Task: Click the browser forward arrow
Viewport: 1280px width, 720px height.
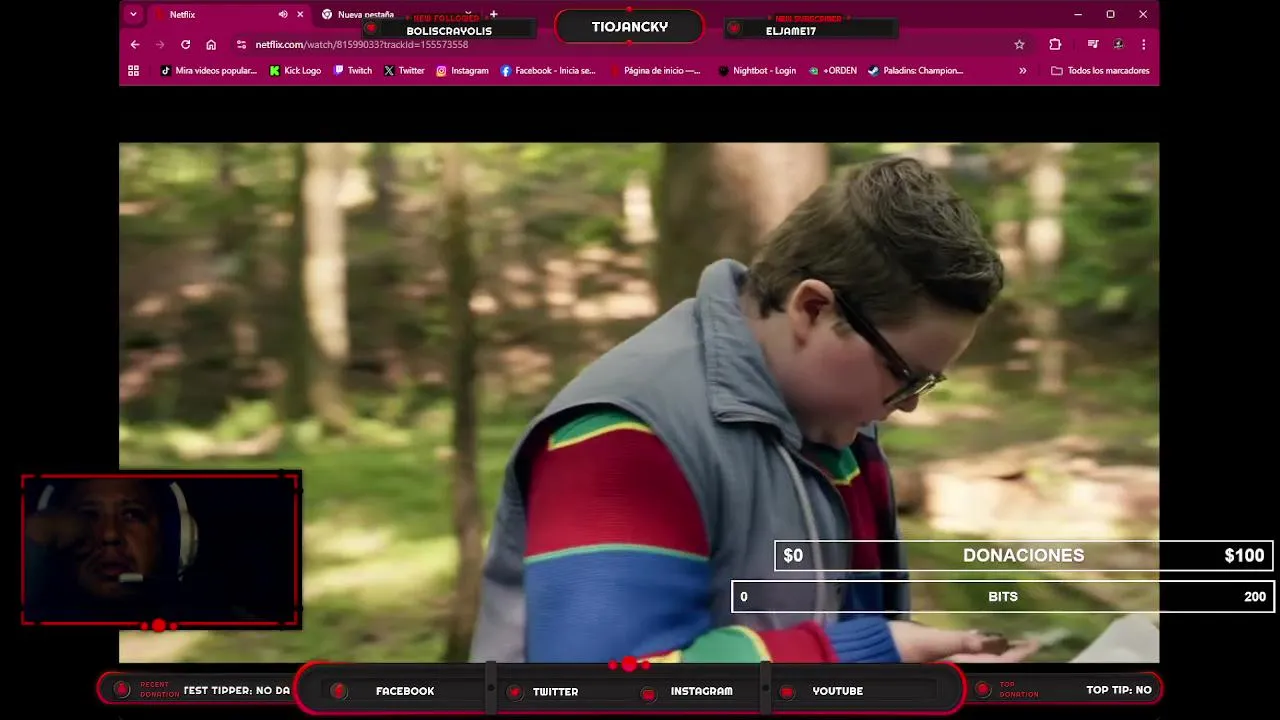Action: pos(160,44)
